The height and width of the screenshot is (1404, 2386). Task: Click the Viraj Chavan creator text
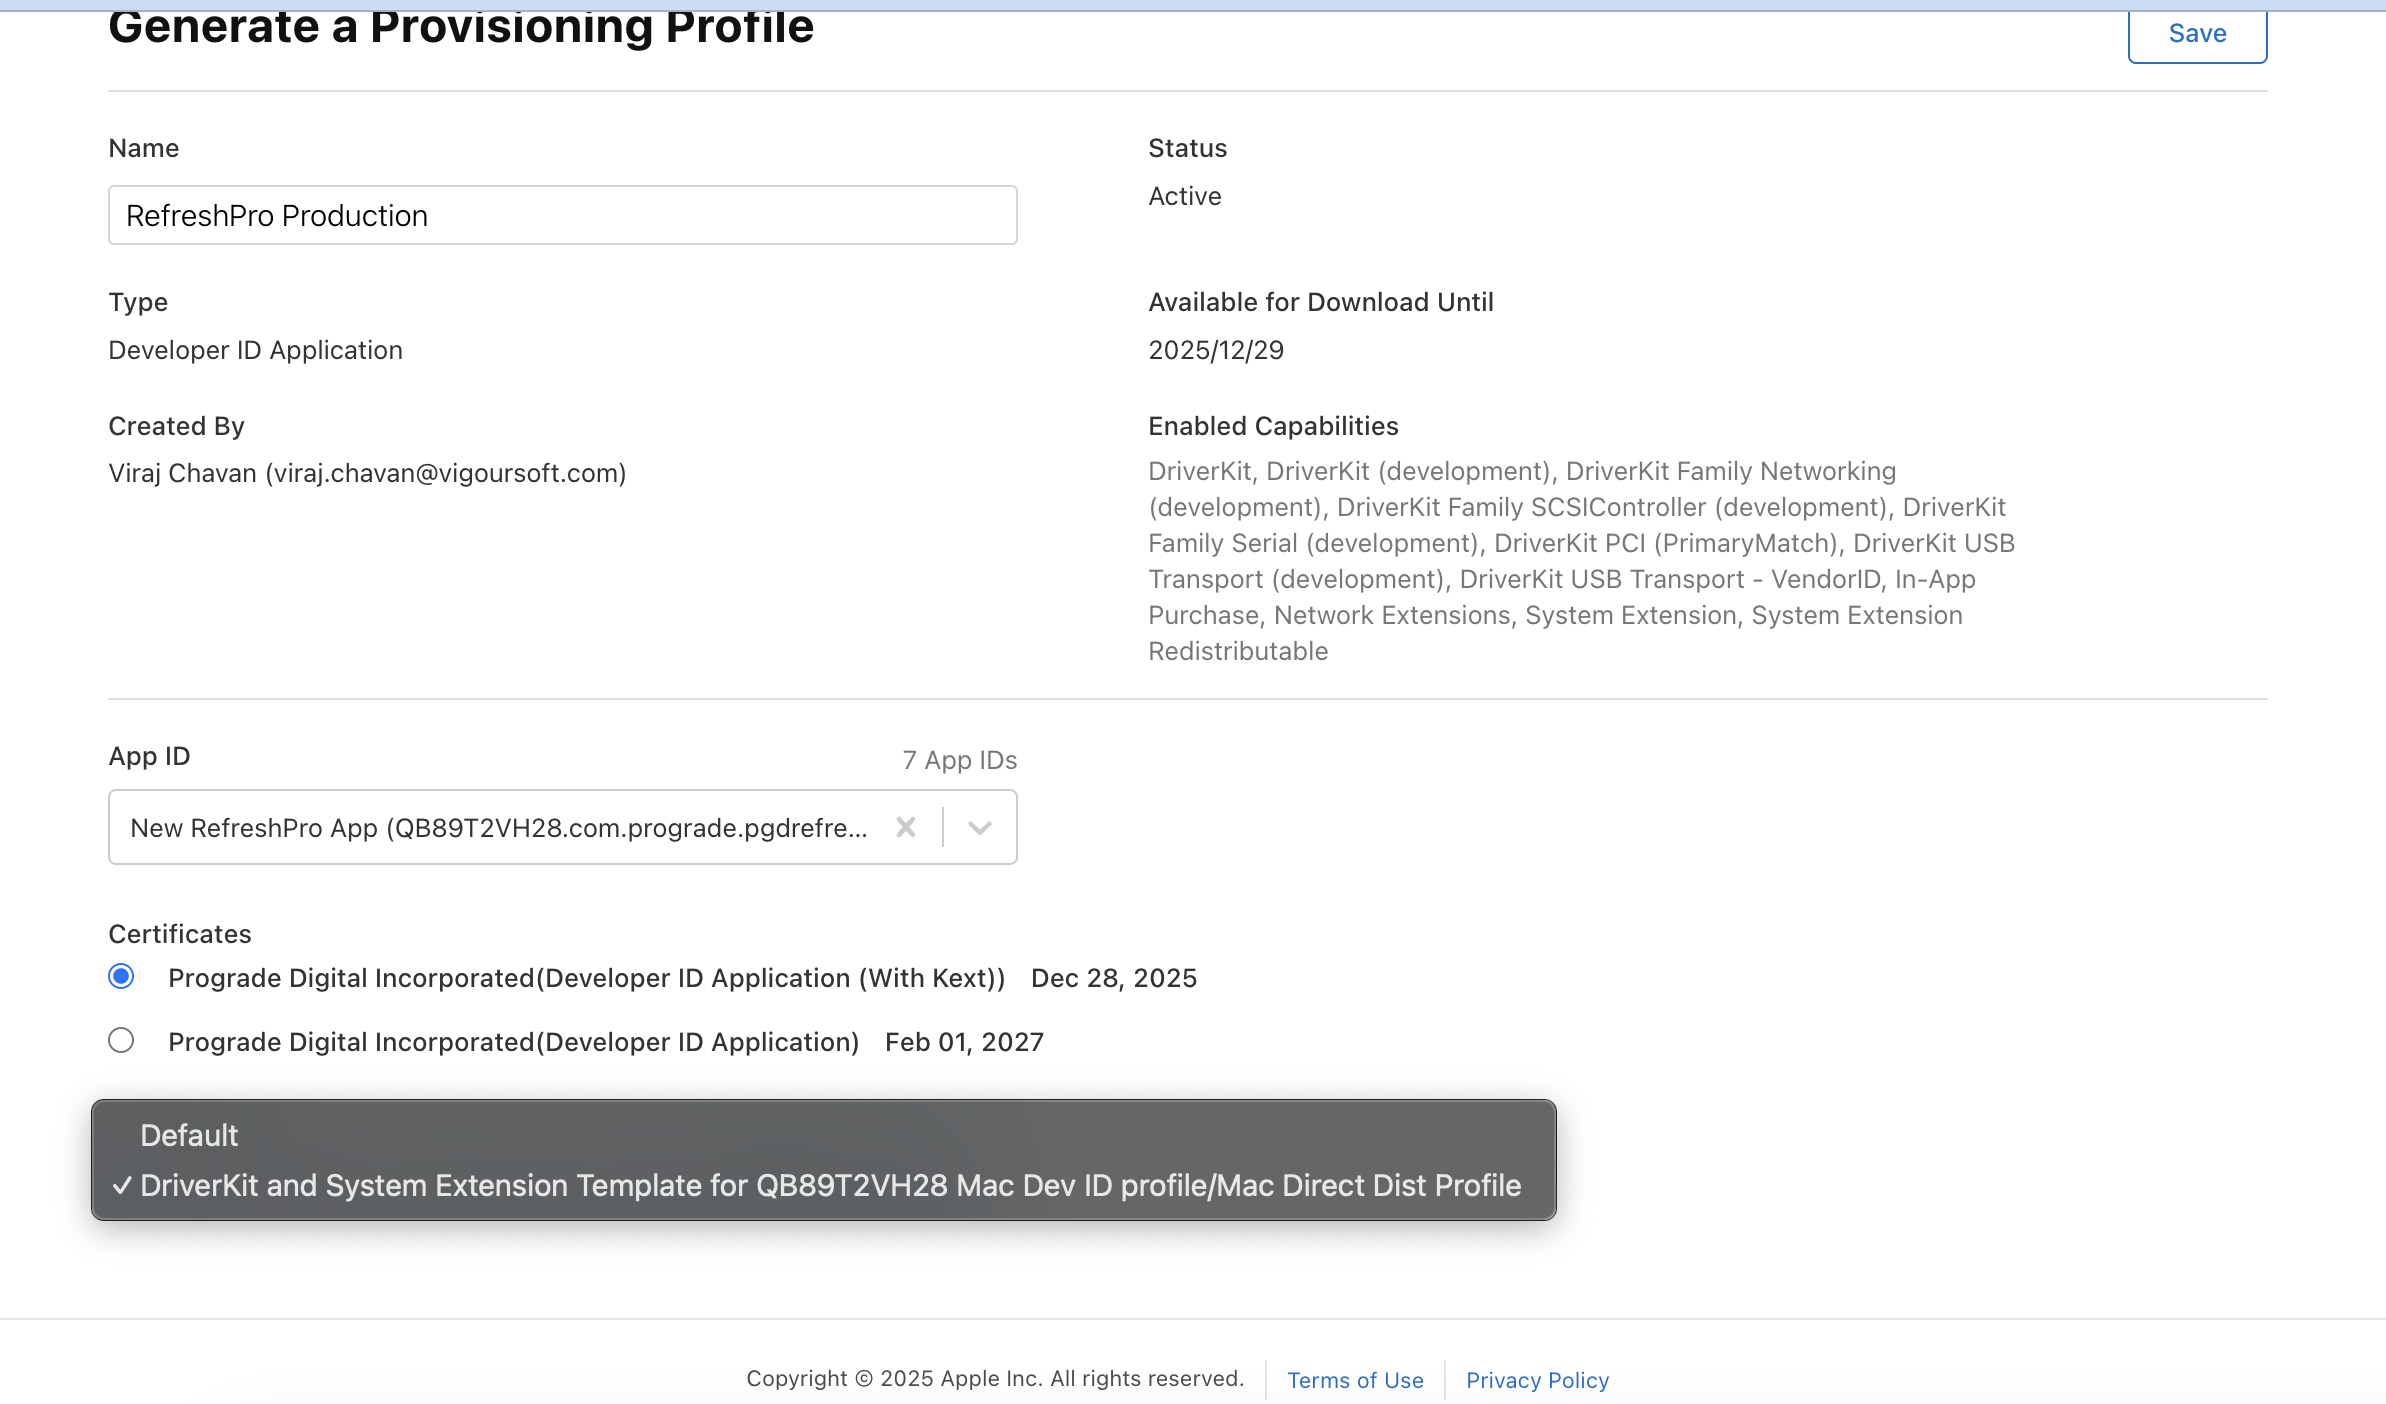[x=367, y=473]
